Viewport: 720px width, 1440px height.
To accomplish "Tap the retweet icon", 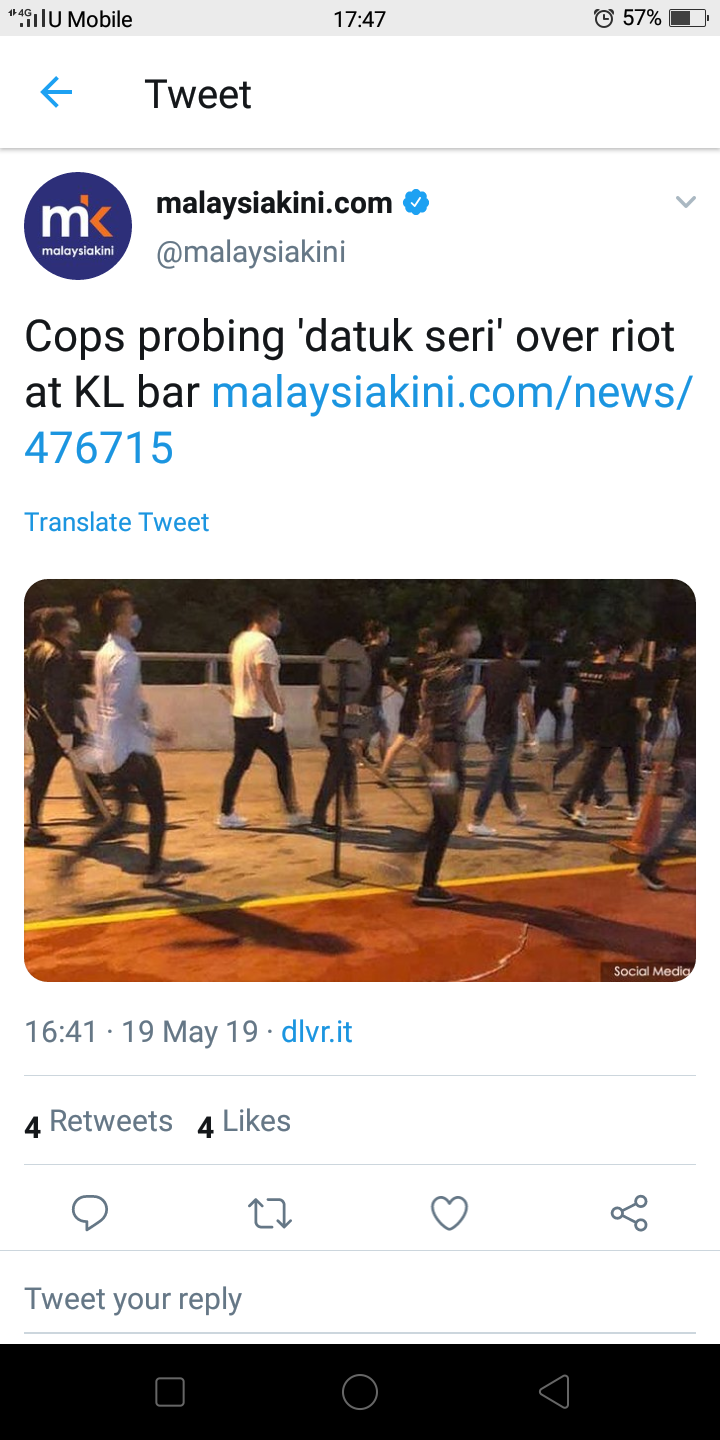I will click(x=270, y=1213).
